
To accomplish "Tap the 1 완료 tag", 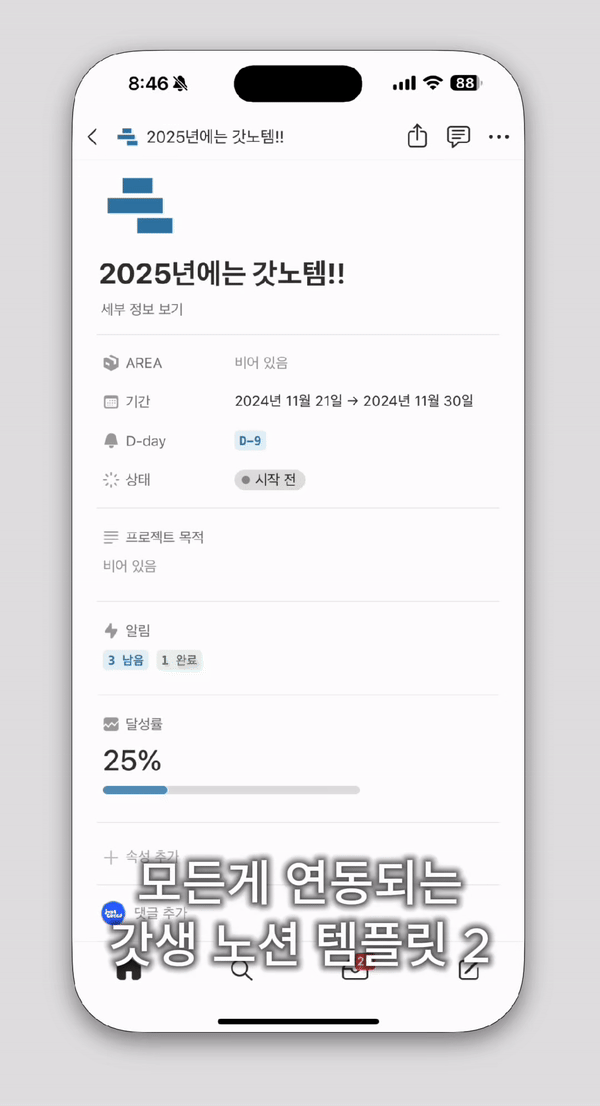I will 180,660.
